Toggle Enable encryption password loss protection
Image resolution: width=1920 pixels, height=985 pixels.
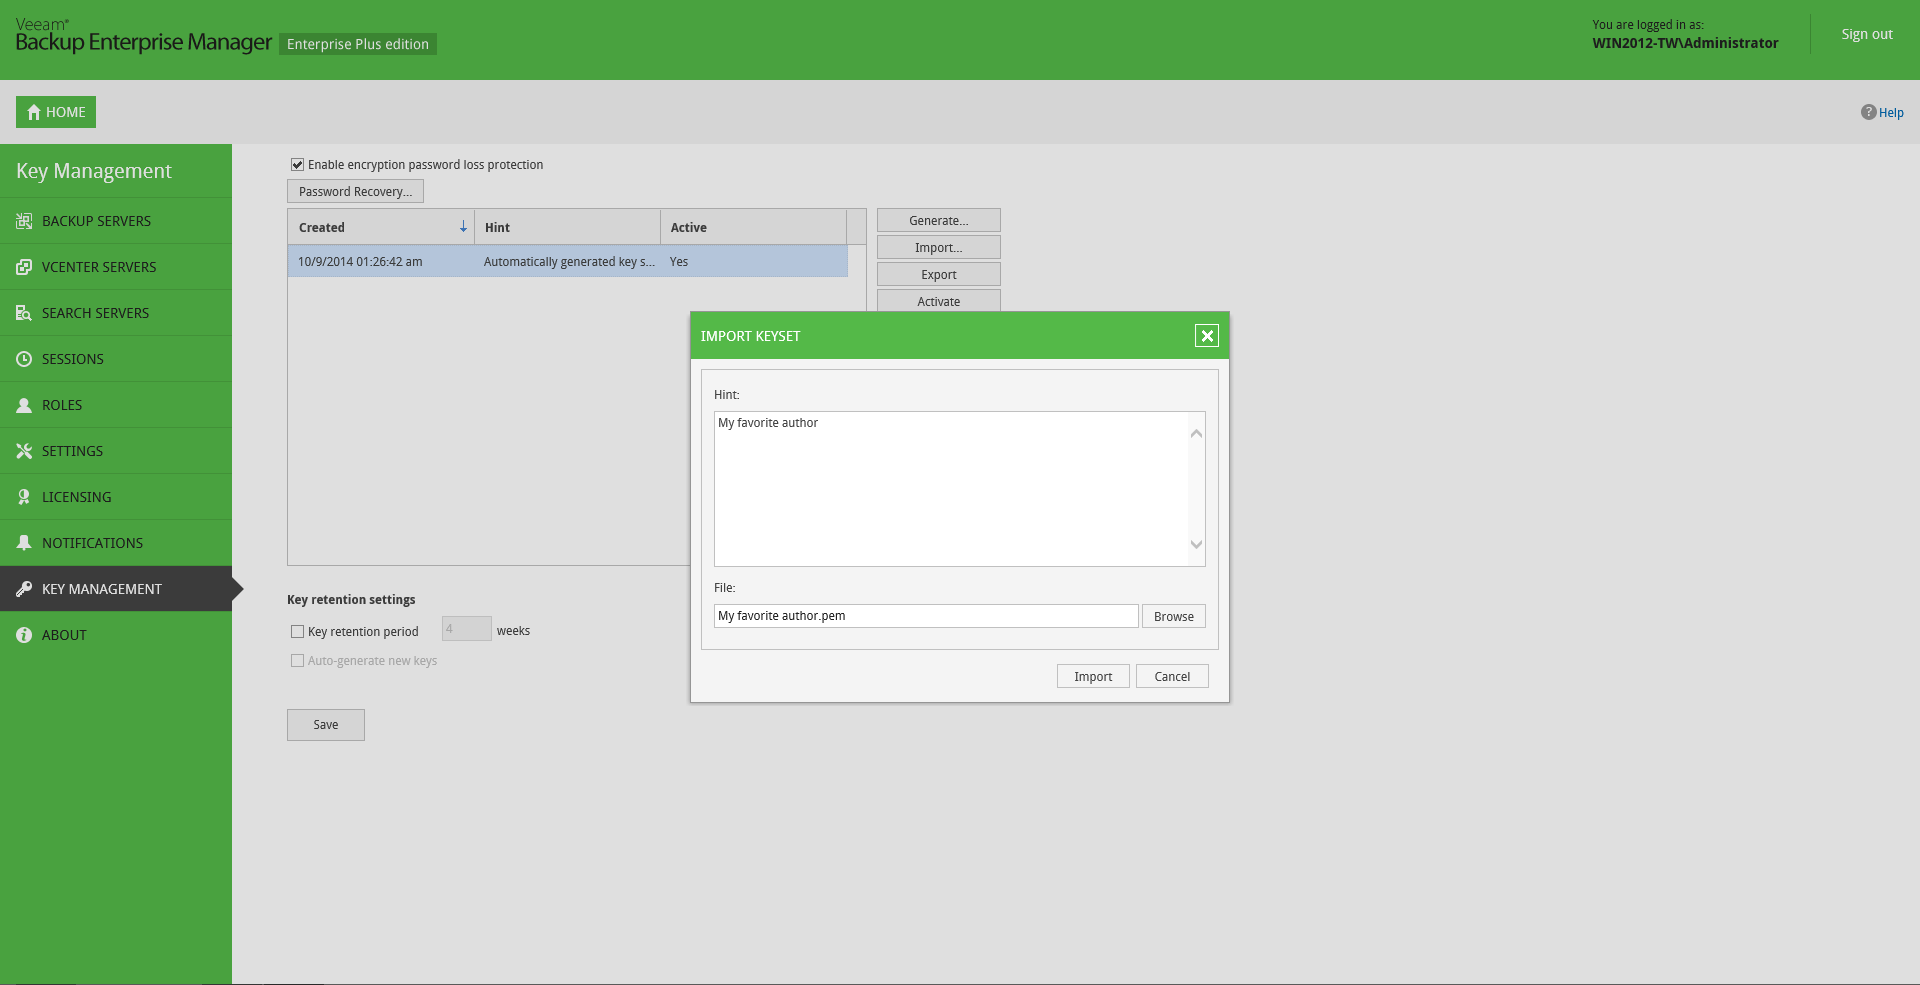click(x=297, y=164)
